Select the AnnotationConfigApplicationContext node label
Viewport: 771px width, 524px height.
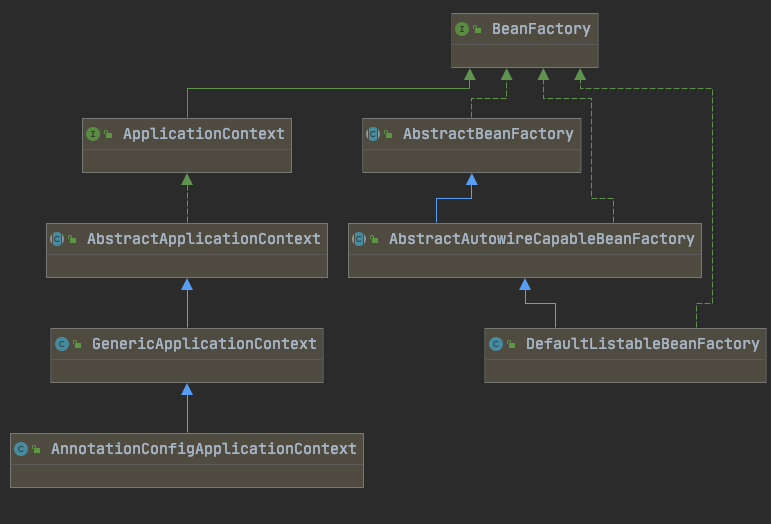click(203, 449)
